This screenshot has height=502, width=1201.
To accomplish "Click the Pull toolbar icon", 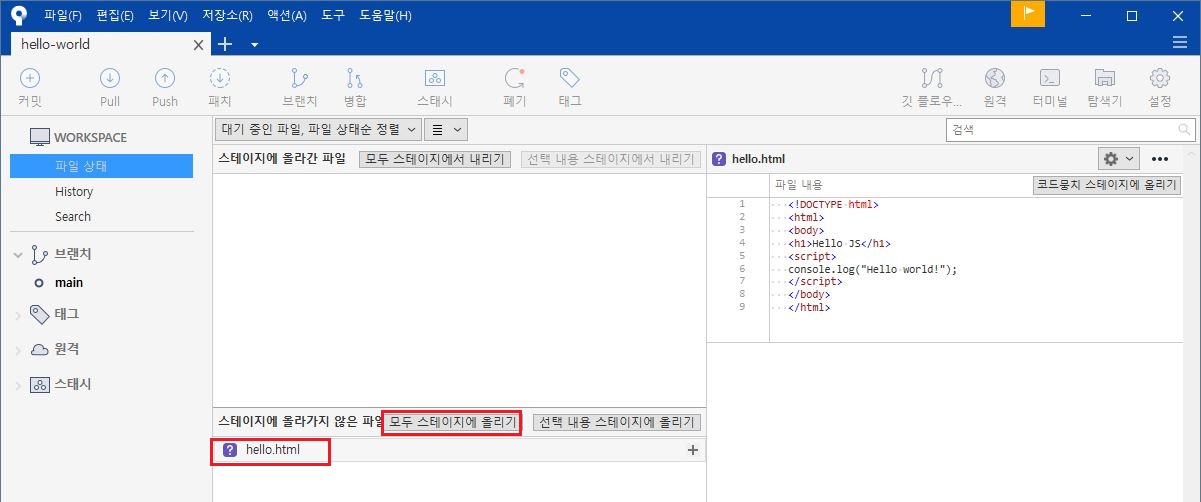I will pyautogui.click(x=110, y=78).
